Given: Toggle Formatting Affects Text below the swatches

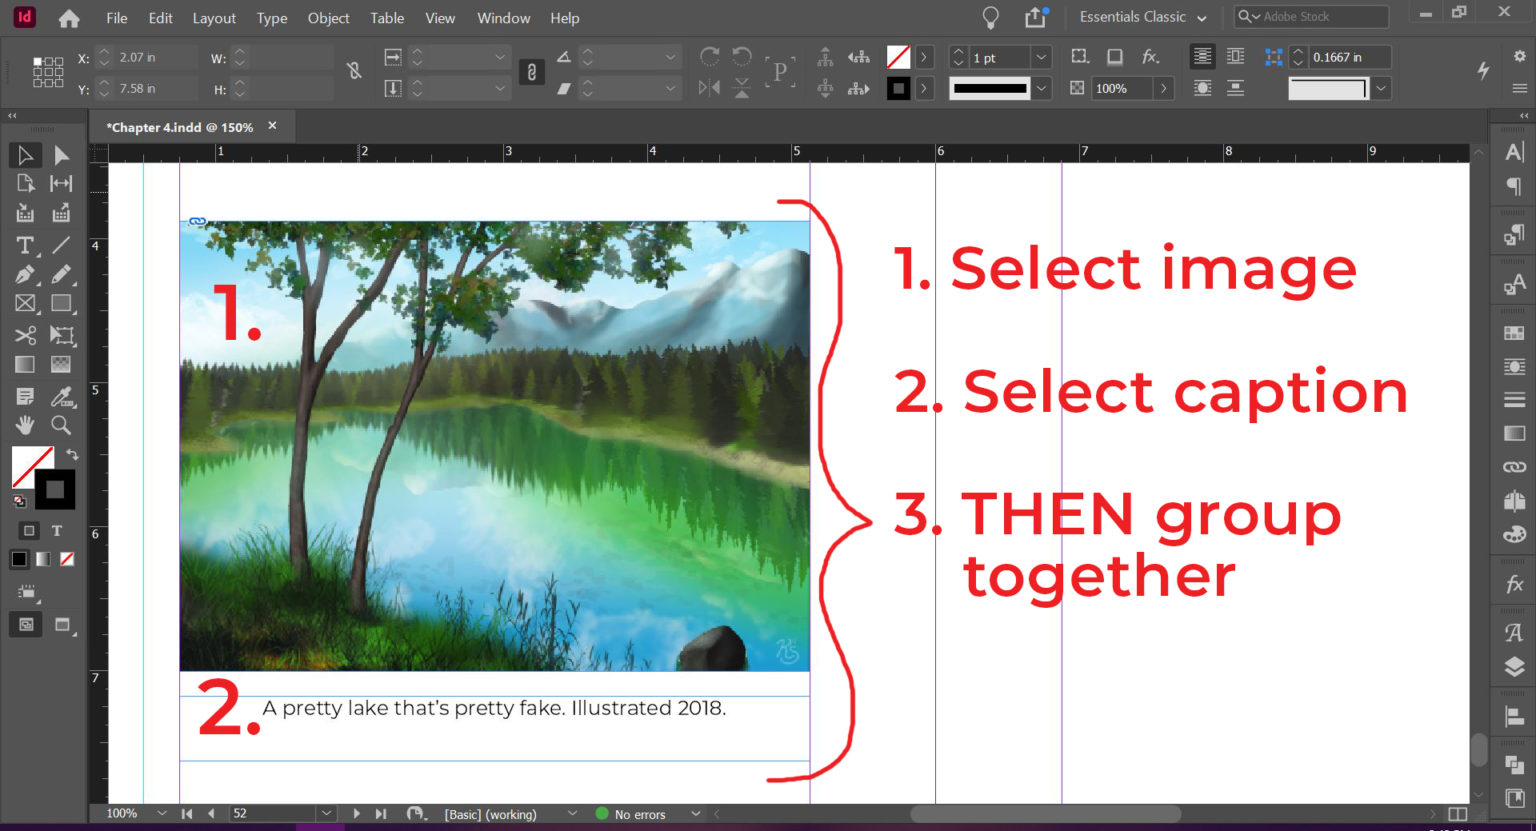Looking at the screenshot, I should click(57, 531).
